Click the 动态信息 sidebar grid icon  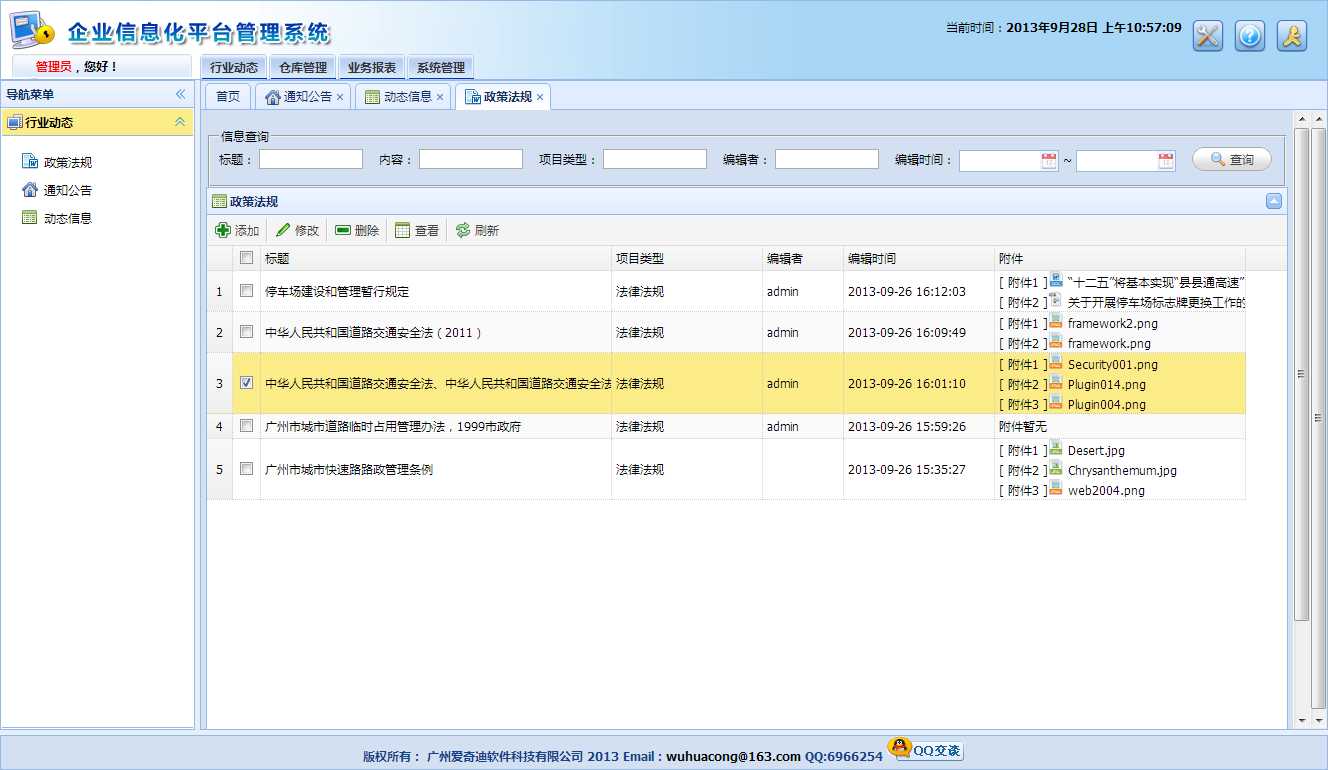30,218
